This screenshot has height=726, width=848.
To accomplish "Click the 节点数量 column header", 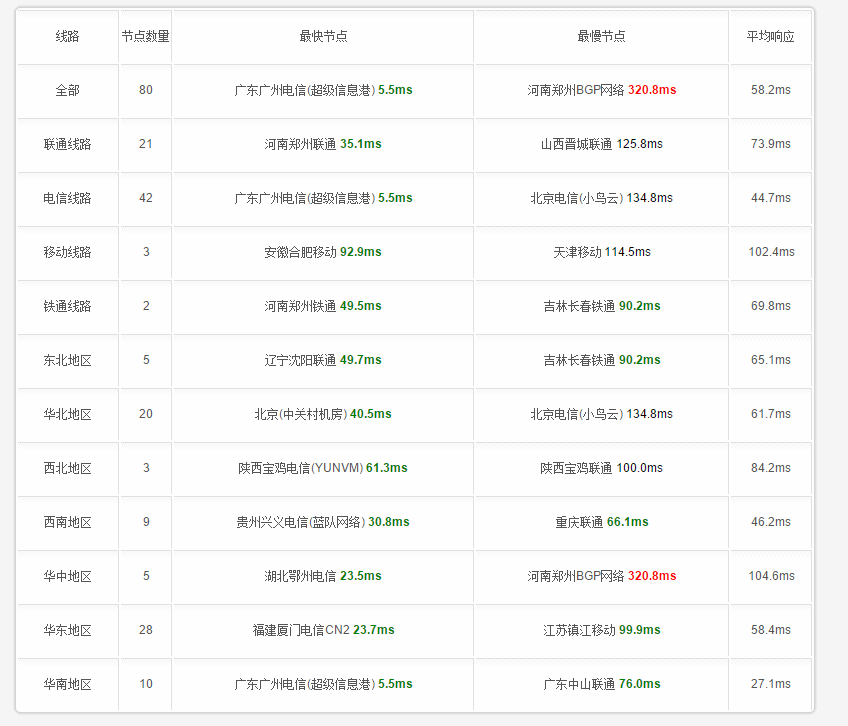I will (145, 36).
